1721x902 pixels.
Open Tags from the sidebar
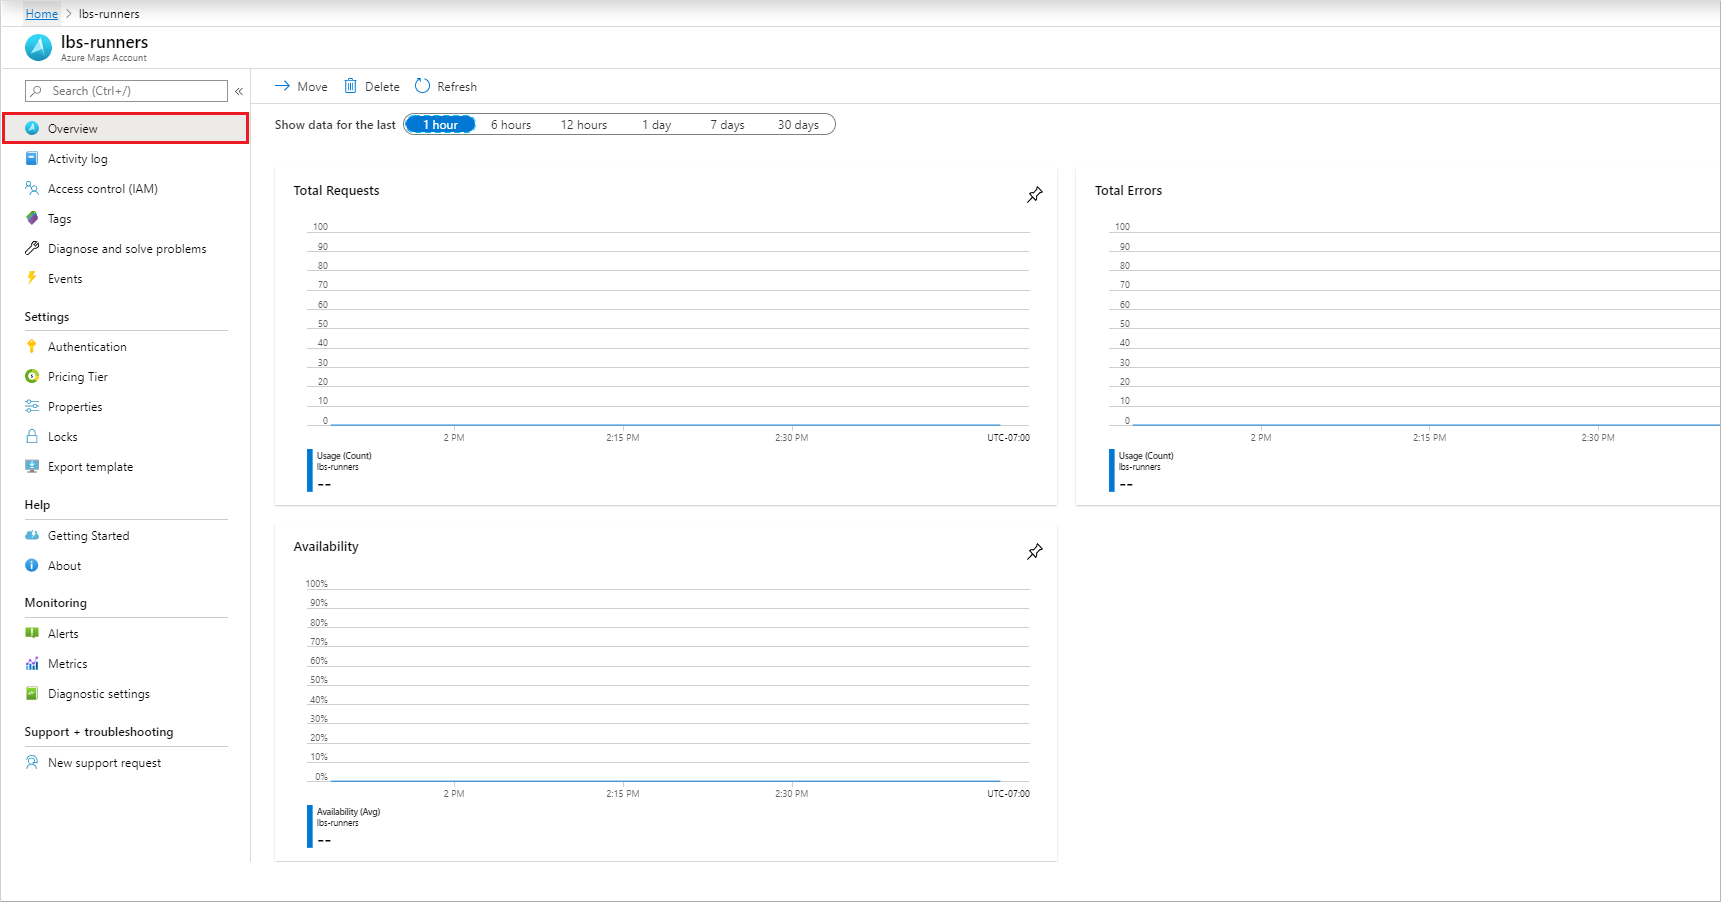tap(33, 218)
